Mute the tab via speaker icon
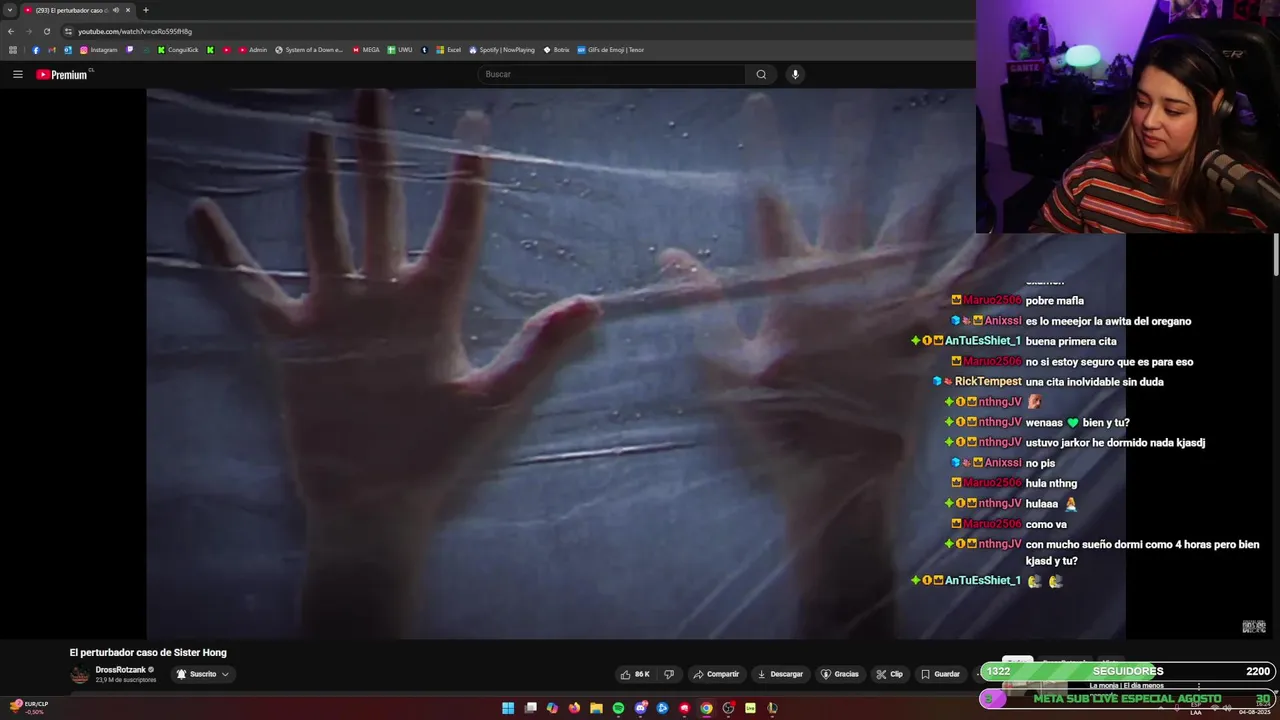 click(x=116, y=10)
